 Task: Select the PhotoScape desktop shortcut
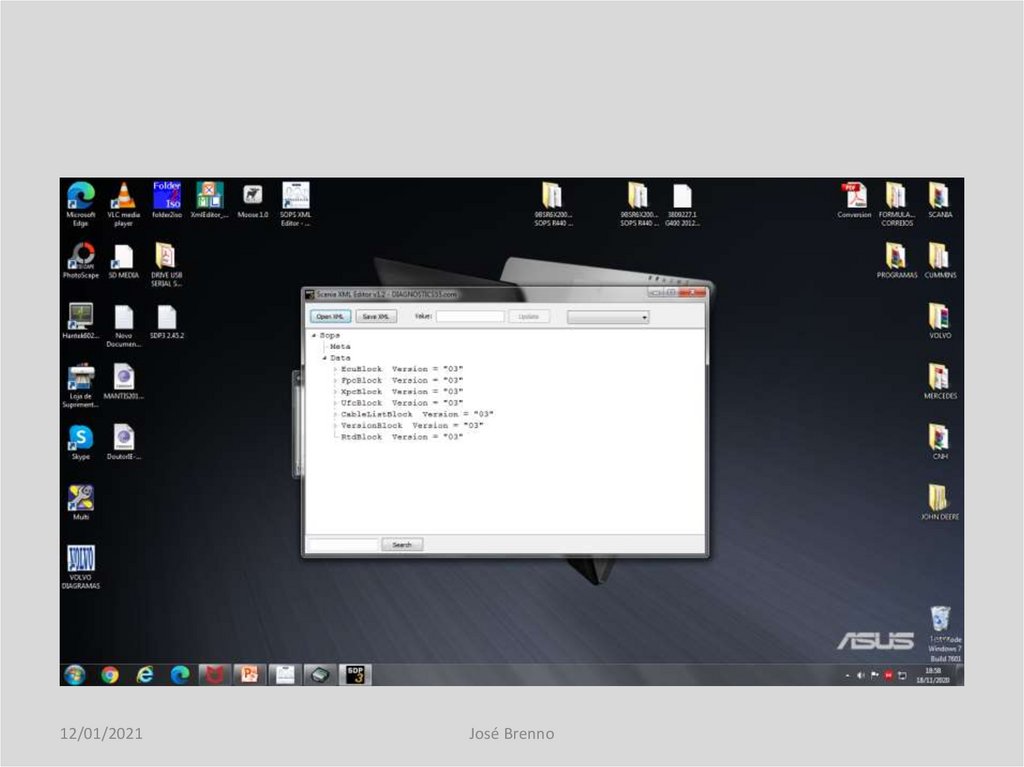point(81,260)
